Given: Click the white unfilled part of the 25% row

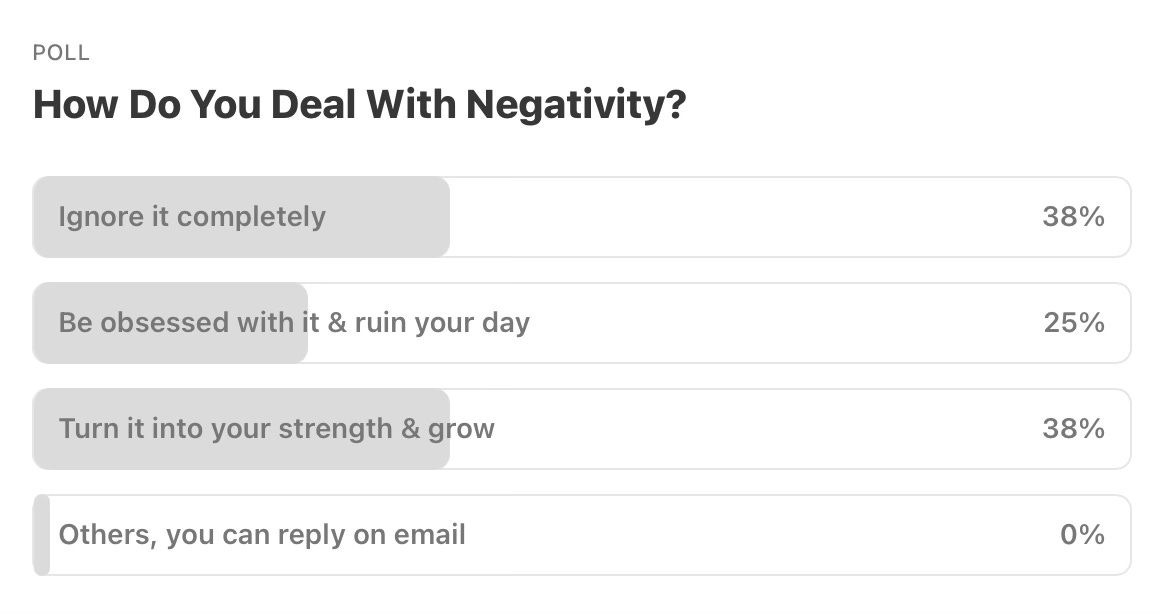Looking at the screenshot, I should point(780,323).
